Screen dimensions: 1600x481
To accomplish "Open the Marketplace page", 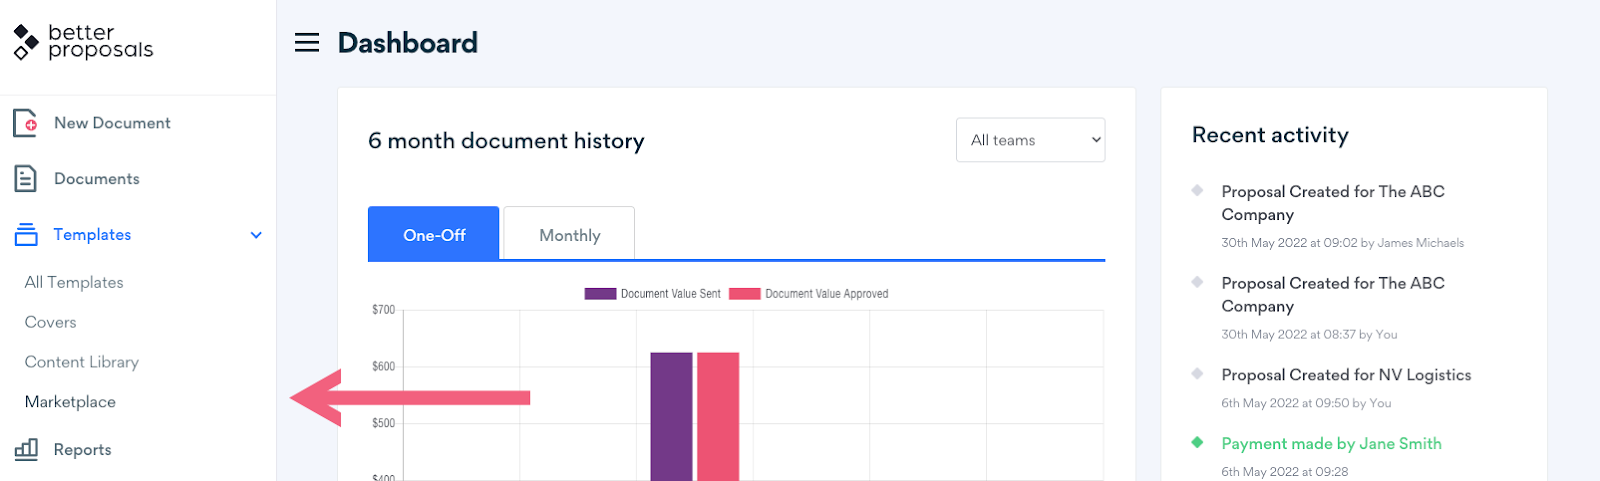I will pyautogui.click(x=70, y=402).
